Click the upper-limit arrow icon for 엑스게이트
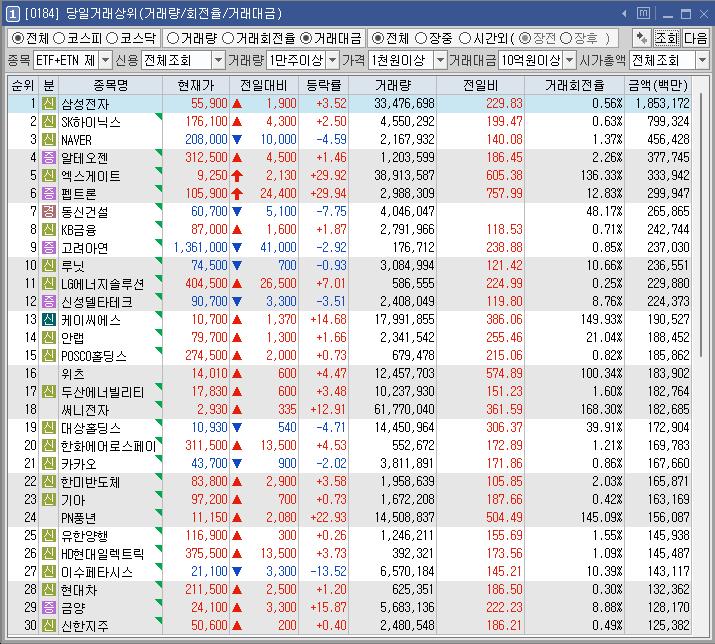This screenshot has height=644, width=715. point(237,176)
